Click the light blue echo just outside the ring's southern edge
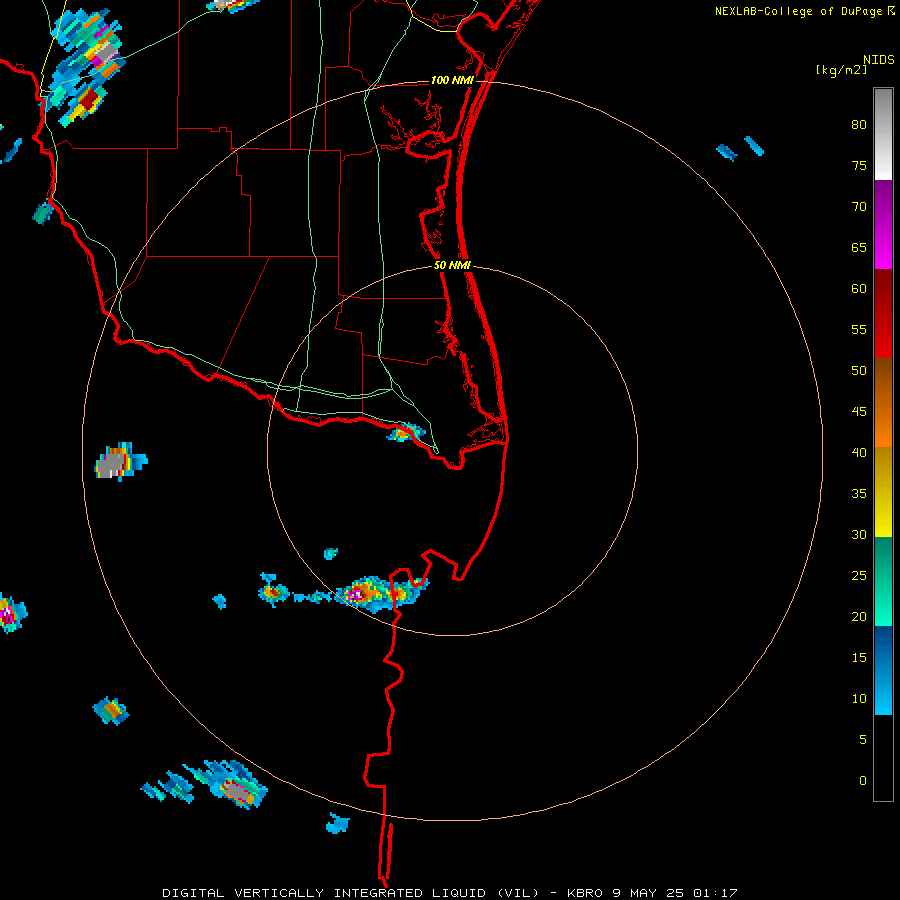 338,823
